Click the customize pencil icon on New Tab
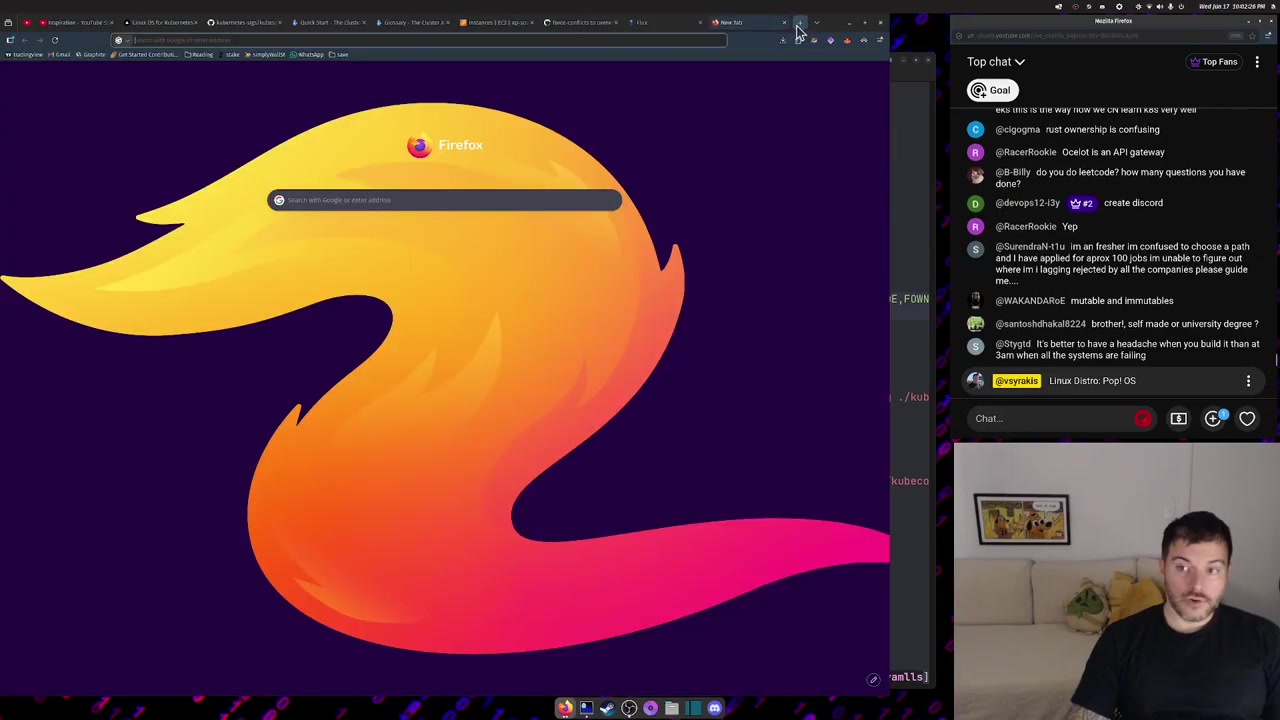The image size is (1280, 720). [x=873, y=680]
